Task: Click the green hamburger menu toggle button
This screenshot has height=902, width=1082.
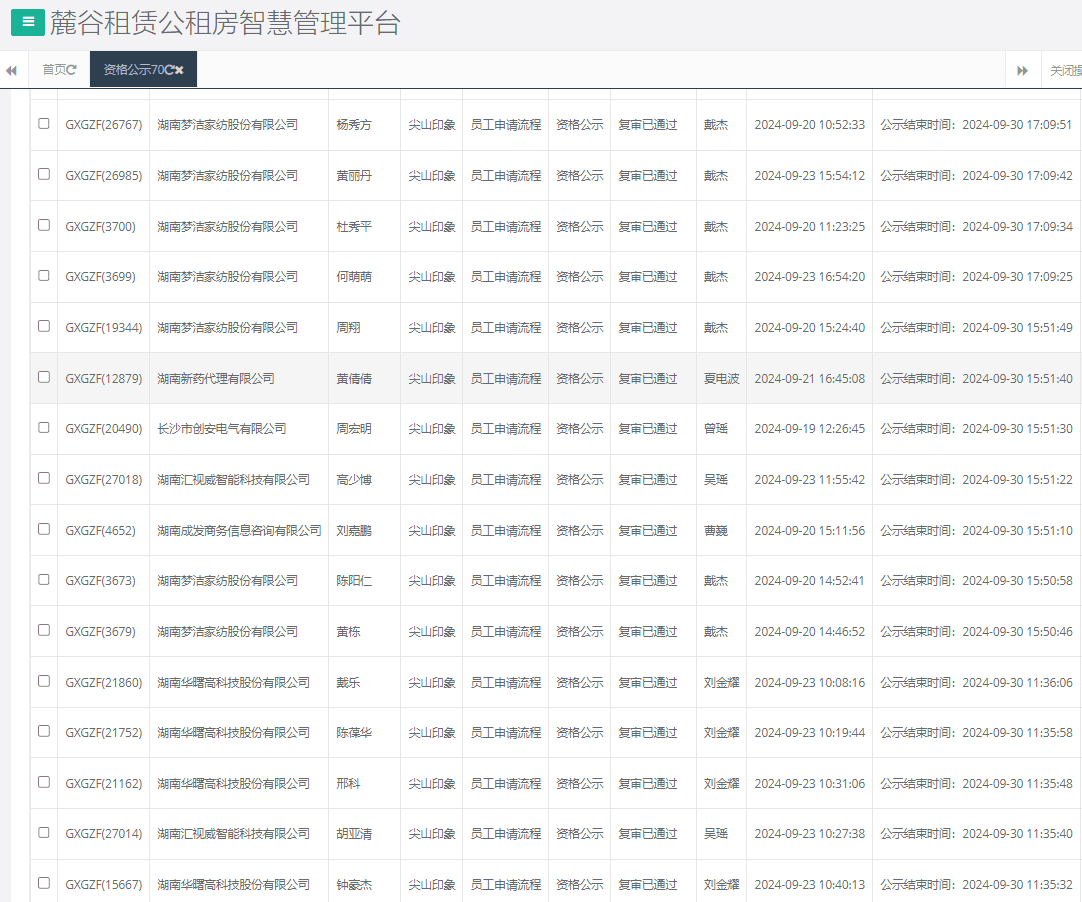Action: 27,22
